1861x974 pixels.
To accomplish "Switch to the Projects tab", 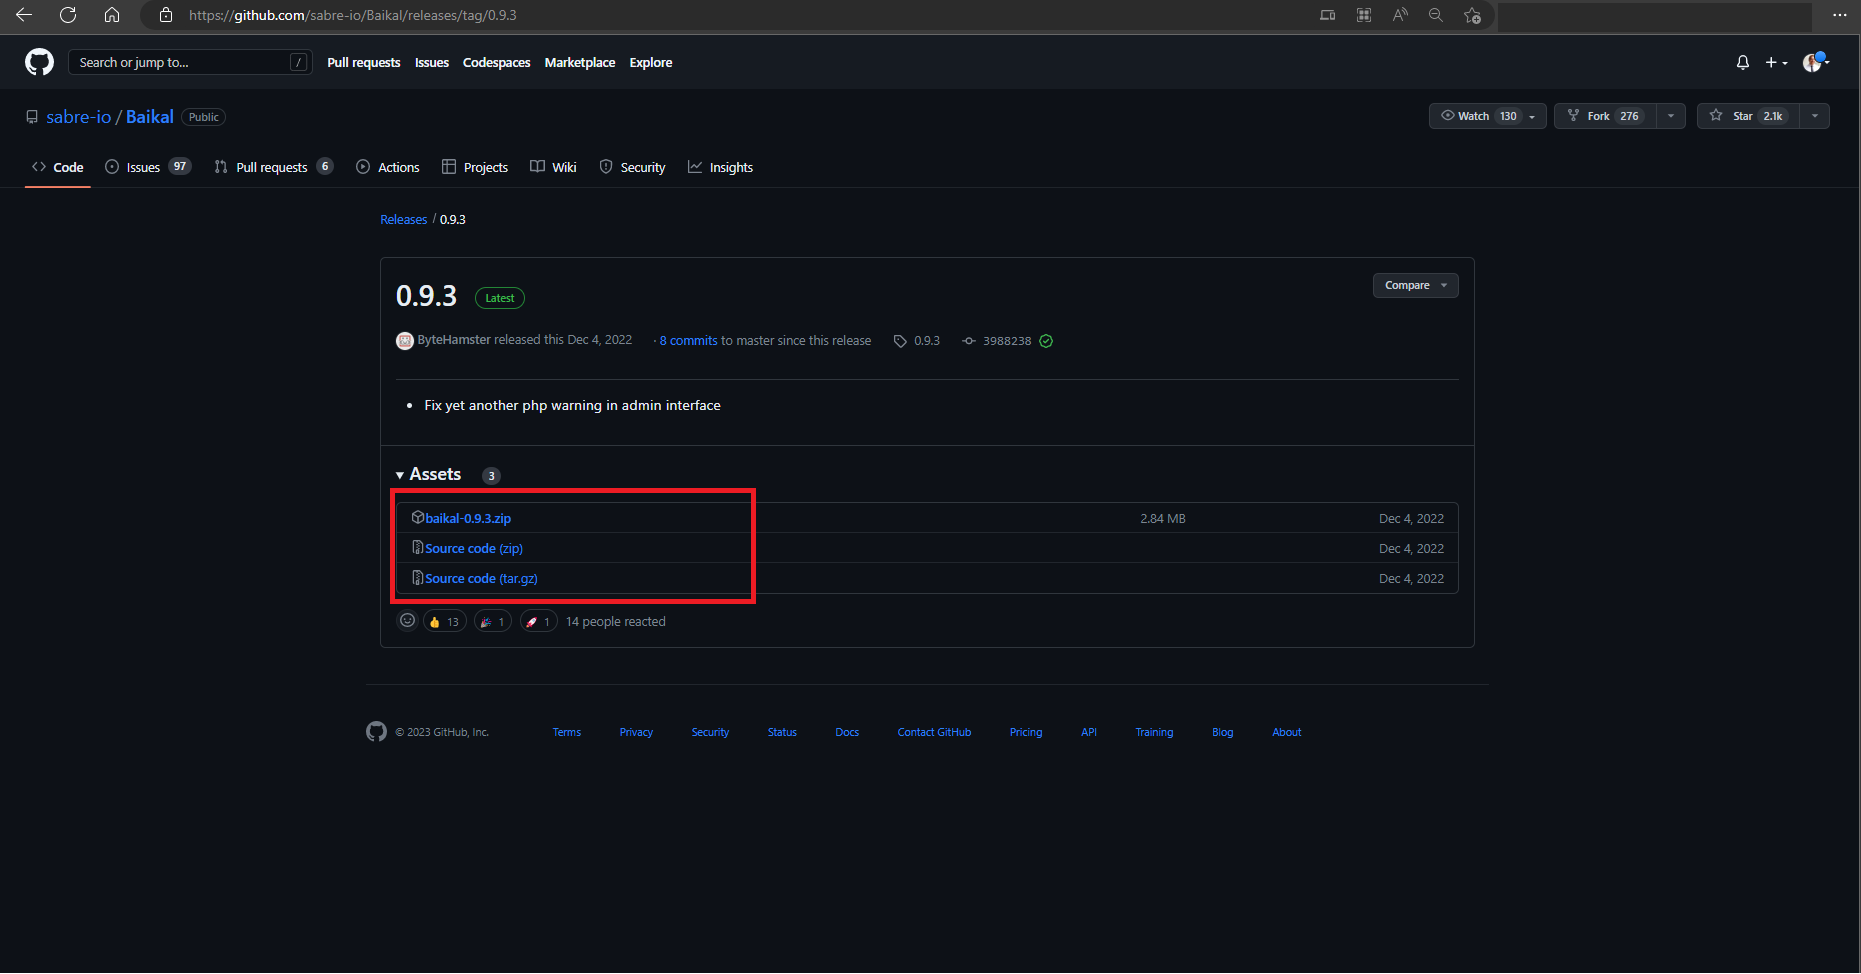I will tap(475, 167).
